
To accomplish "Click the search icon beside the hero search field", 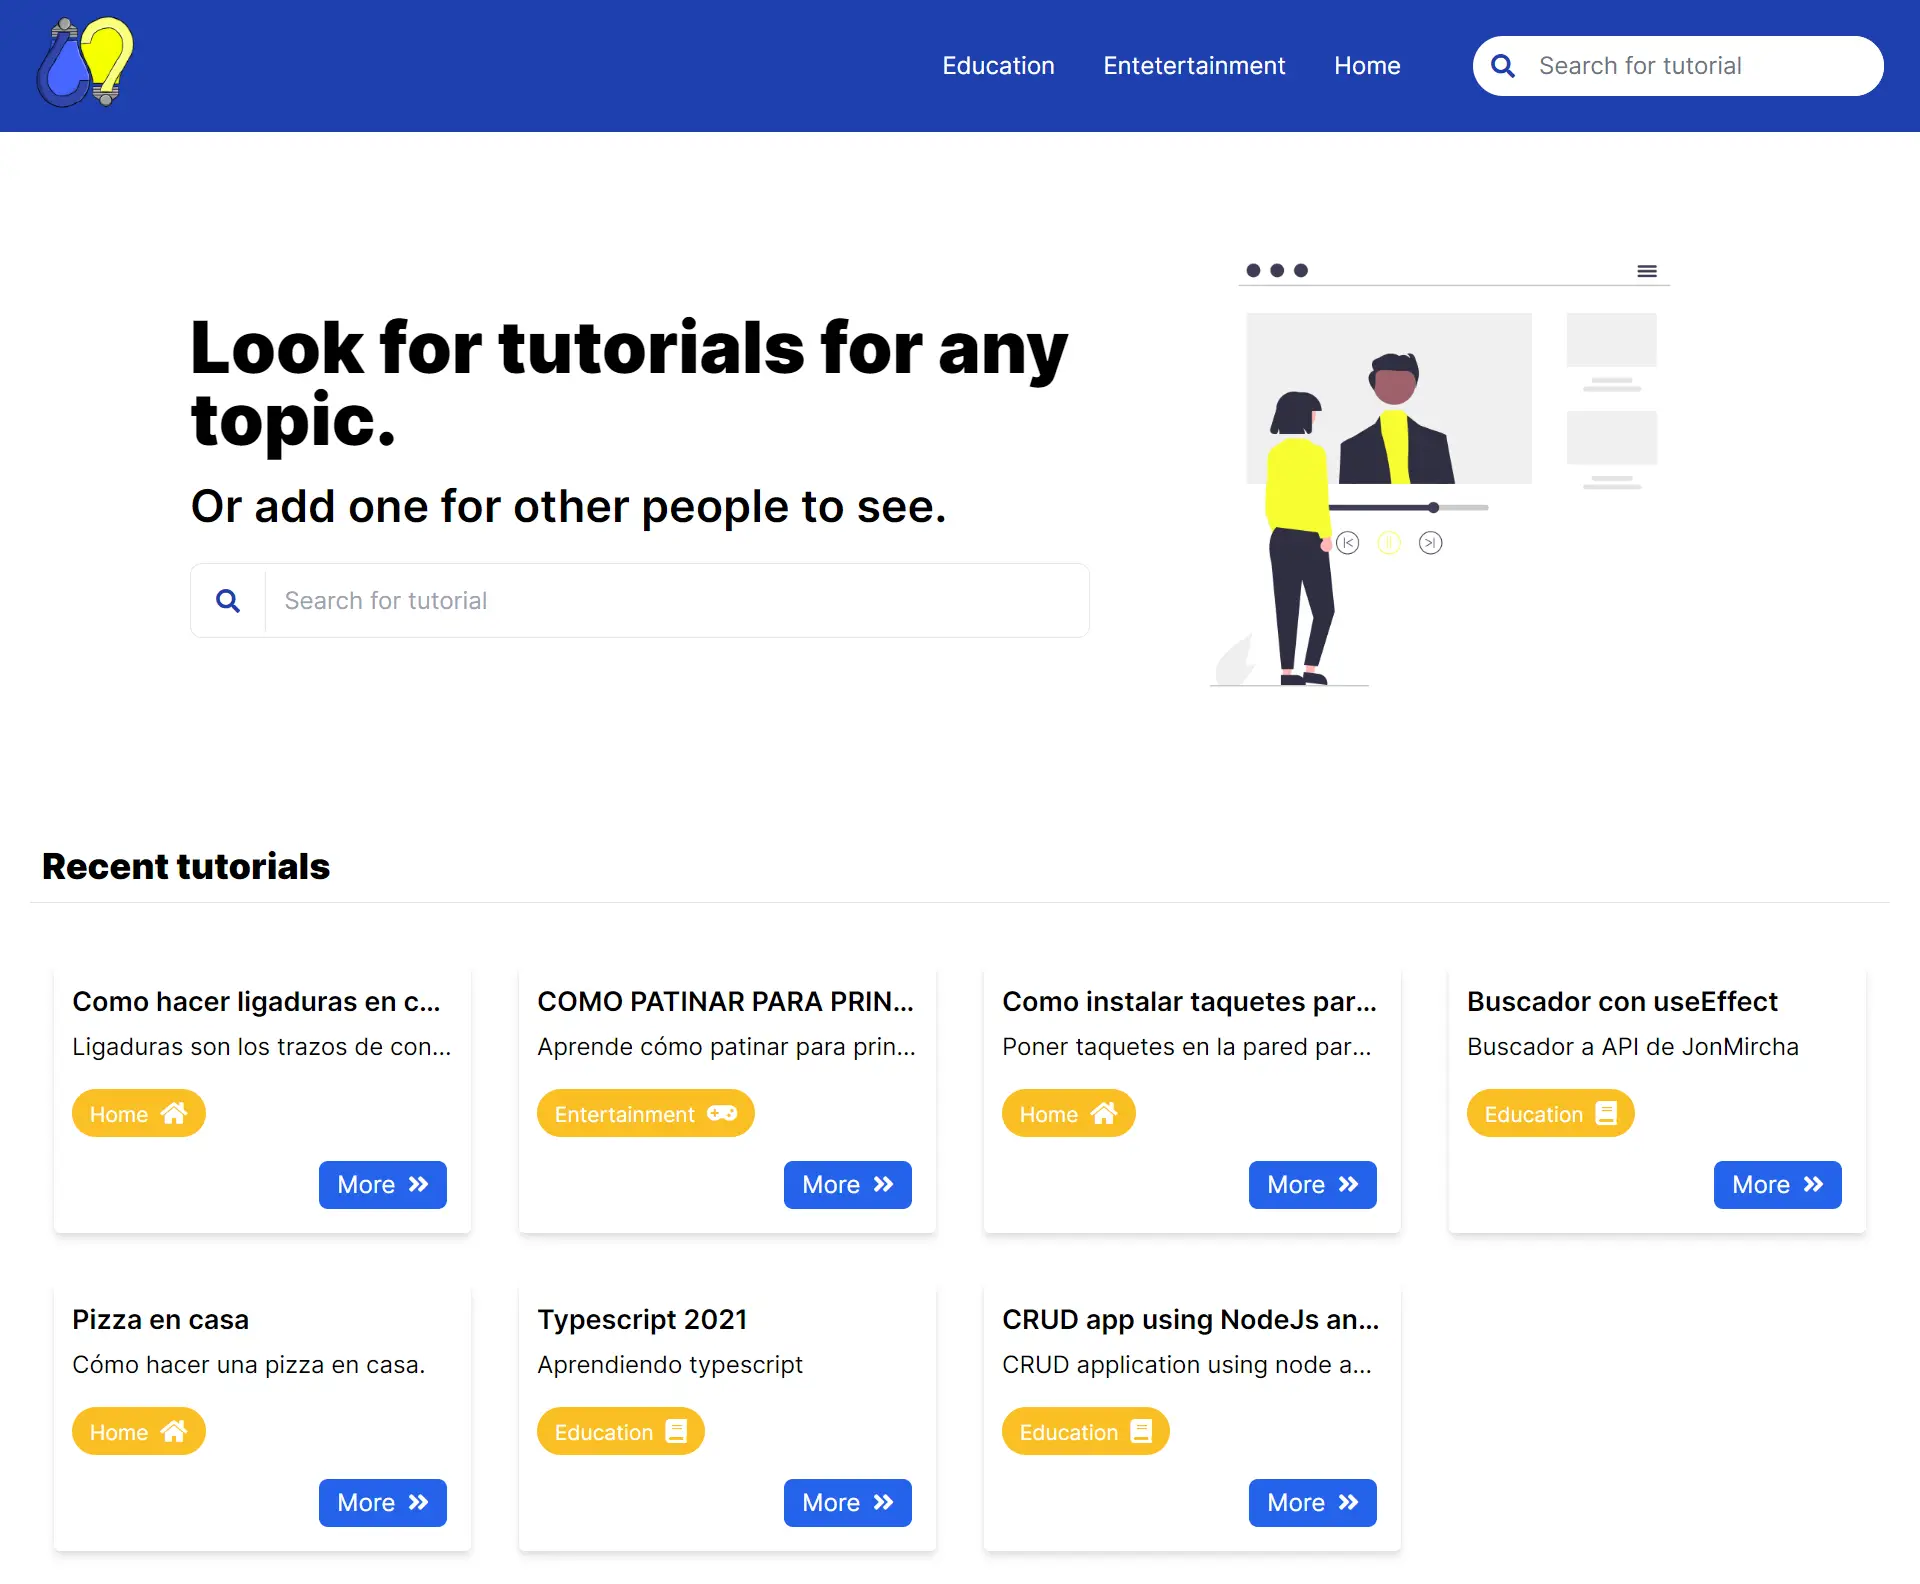I will pyautogui.click(x=228, y=600).
